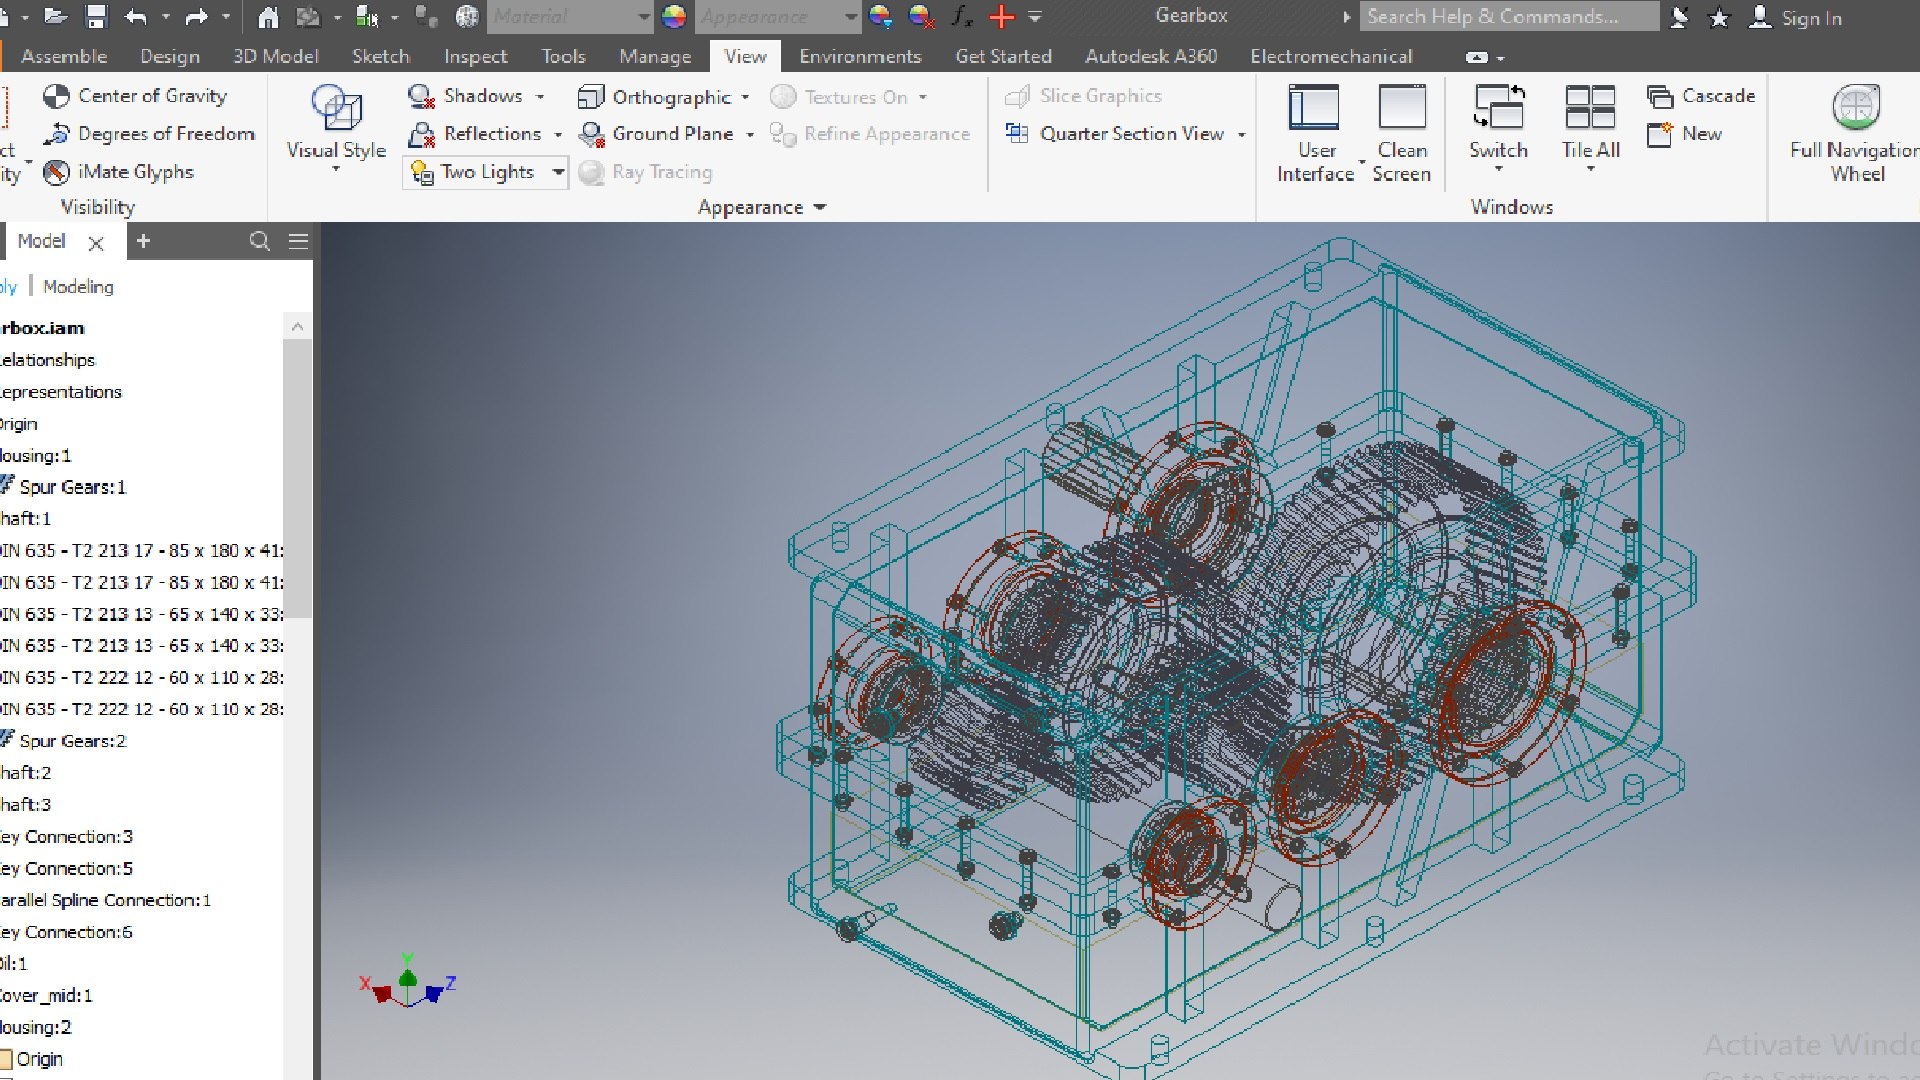1920x1080 pixels.
Task: Click the Shadows icon
Action: click(421, 96)
